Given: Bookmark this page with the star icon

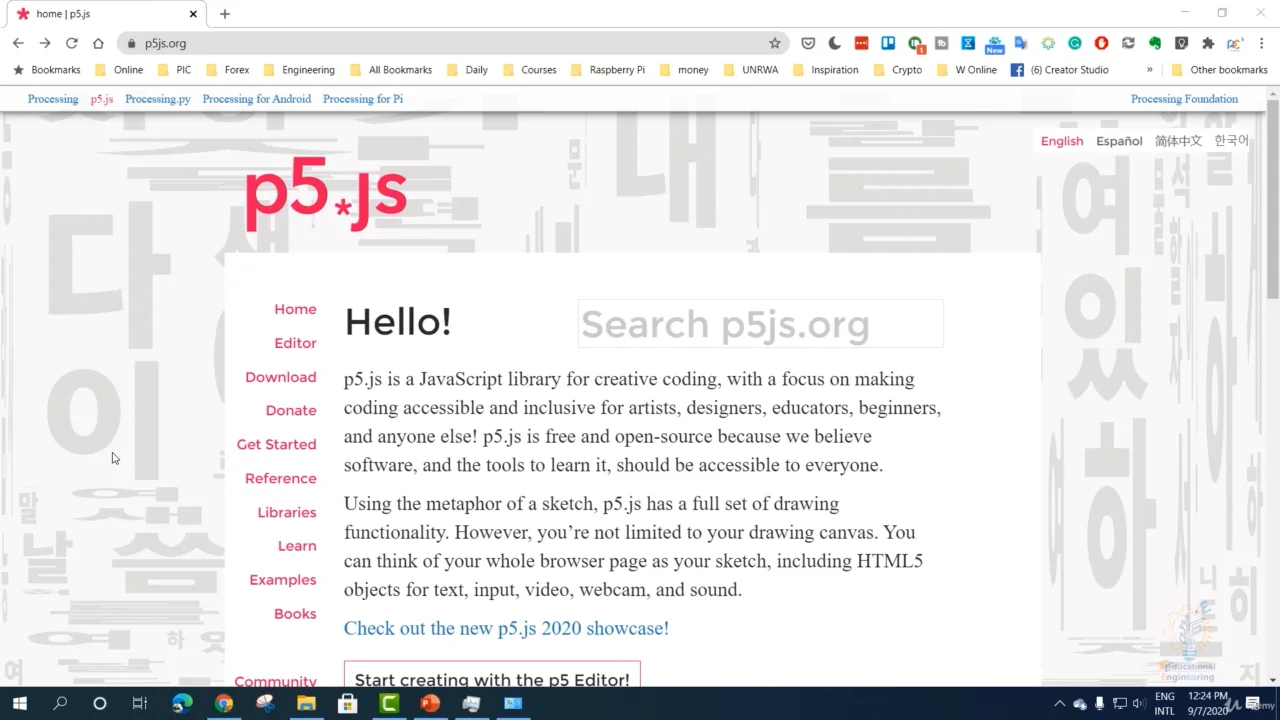Looking at the screenshot, I should pos(775,43).
